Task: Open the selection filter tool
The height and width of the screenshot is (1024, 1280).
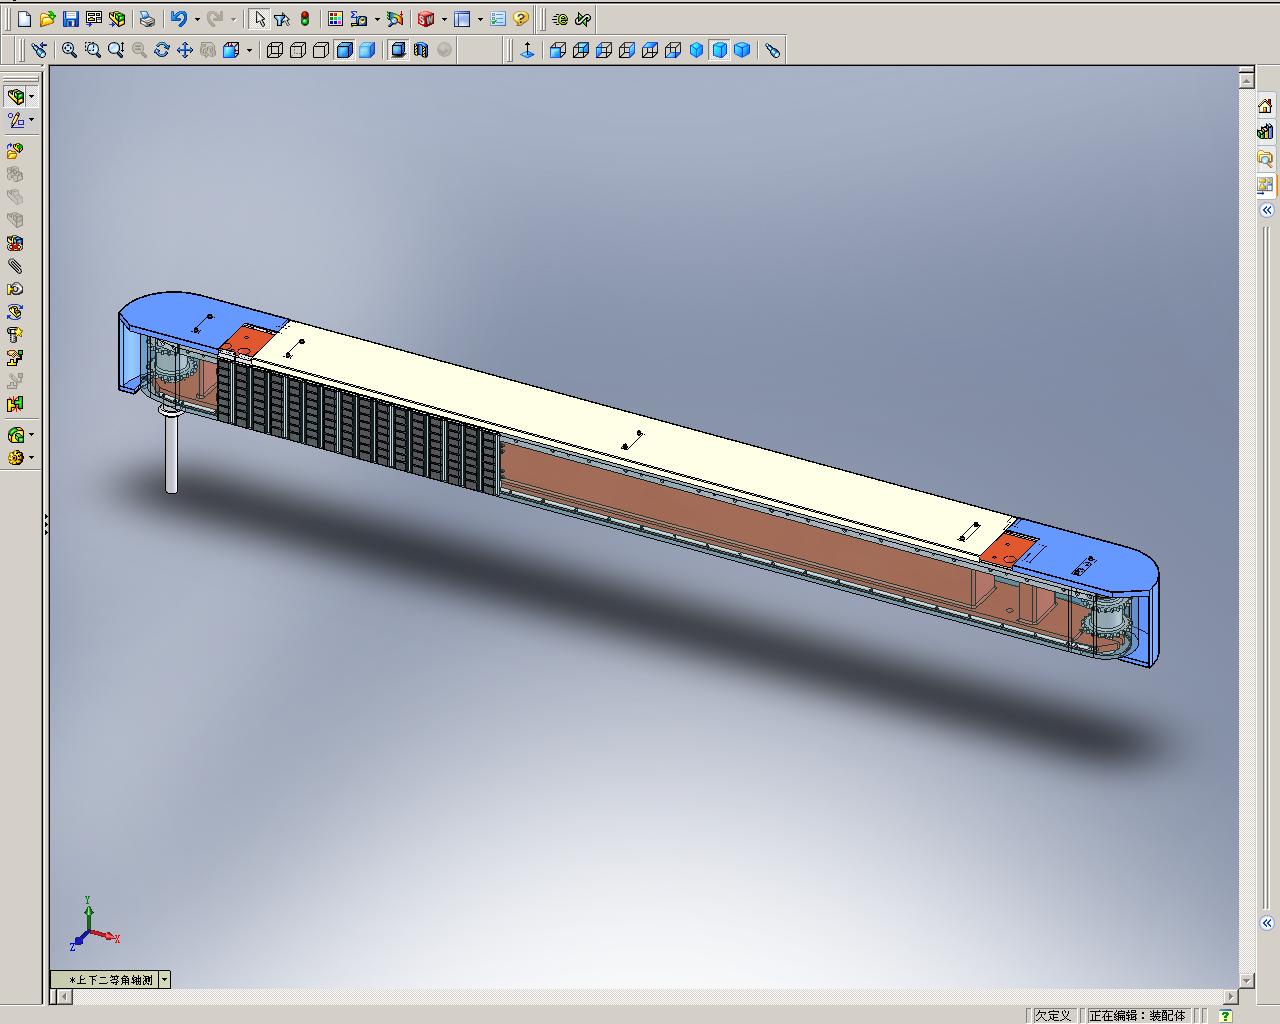Action: point(282,19)
